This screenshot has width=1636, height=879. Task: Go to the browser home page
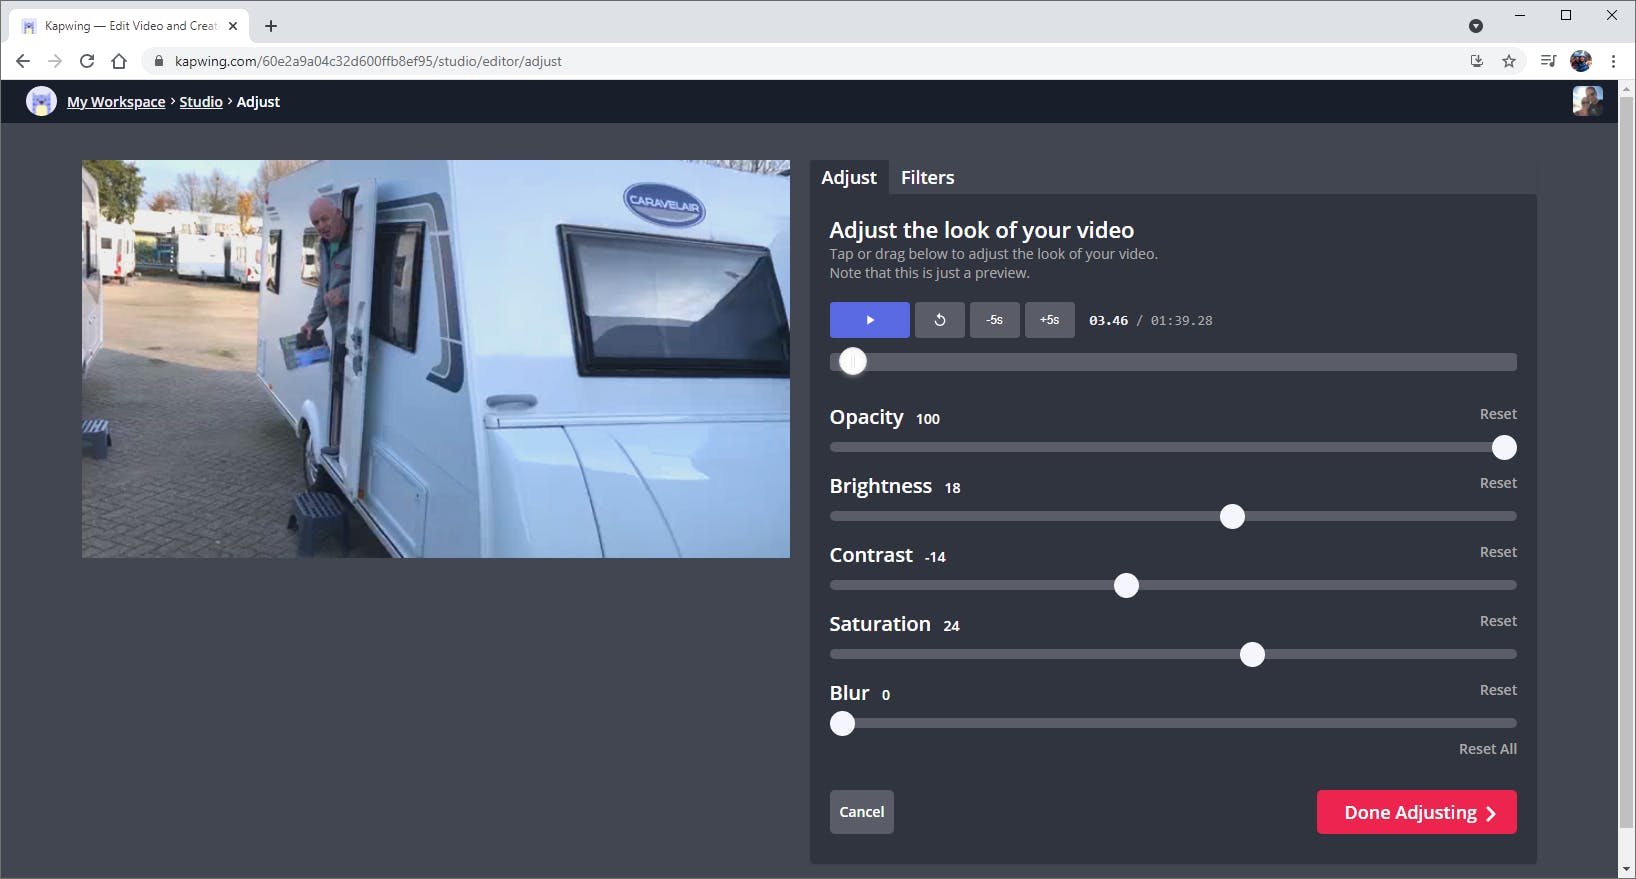[x=119, y=61]
